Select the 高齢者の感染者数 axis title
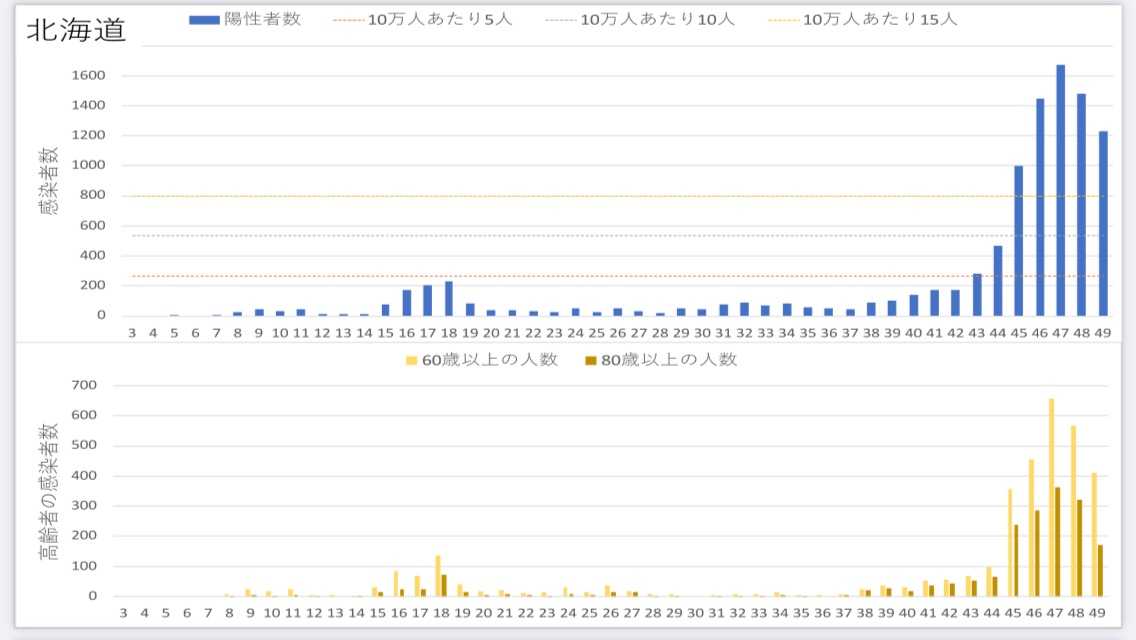 (x=50, y=490)
